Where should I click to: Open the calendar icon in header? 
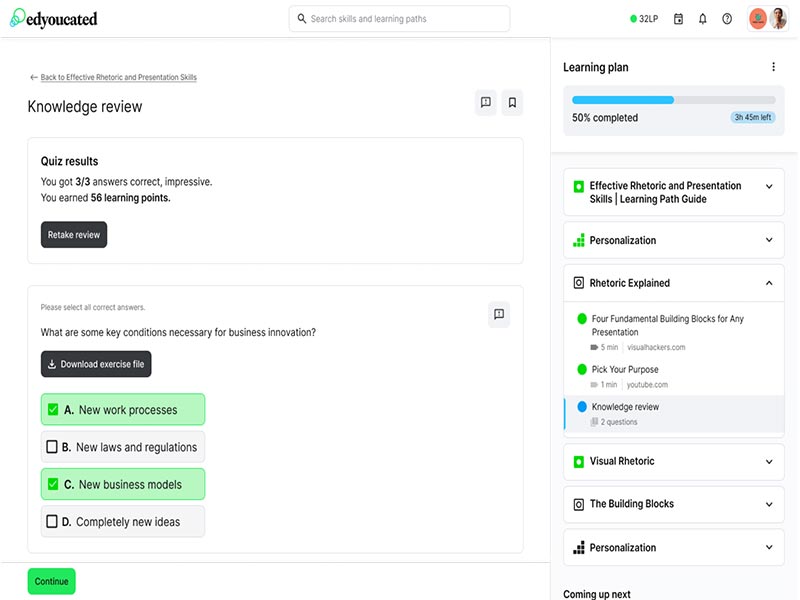(x=679, y=19)
